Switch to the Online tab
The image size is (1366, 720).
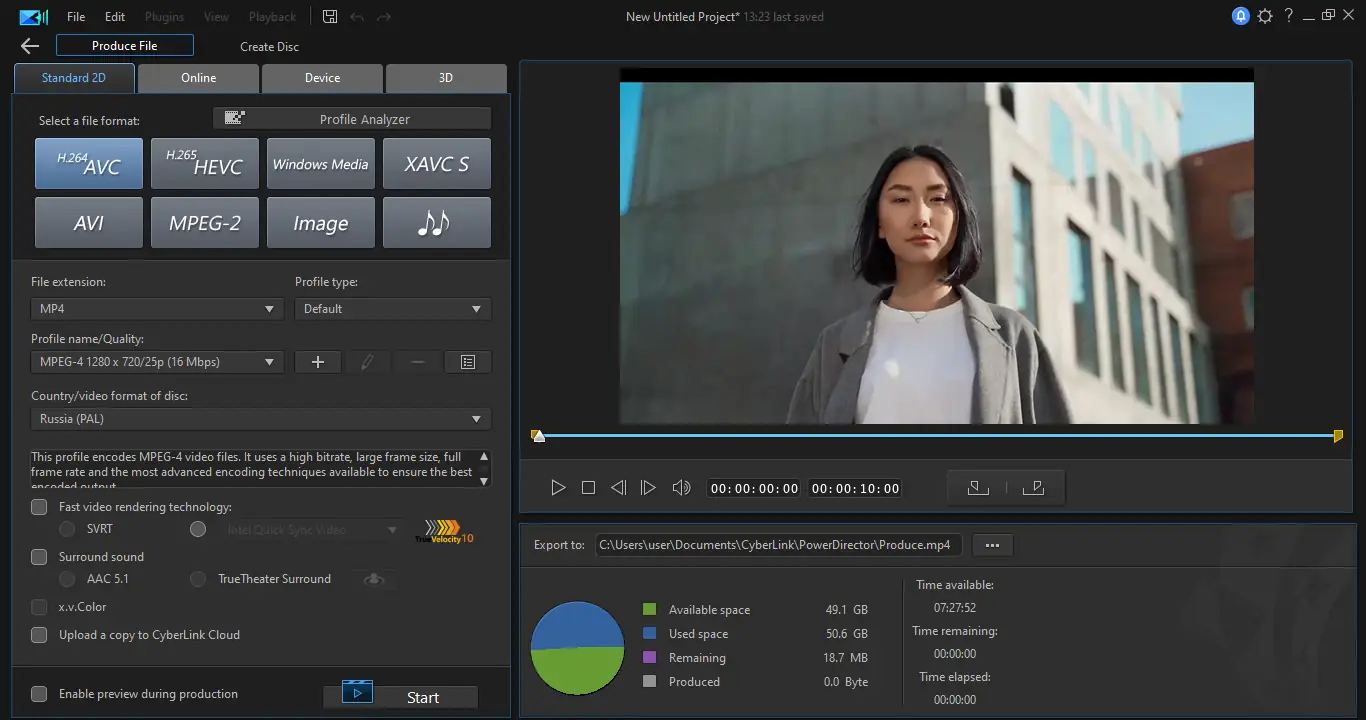(198, 78)
